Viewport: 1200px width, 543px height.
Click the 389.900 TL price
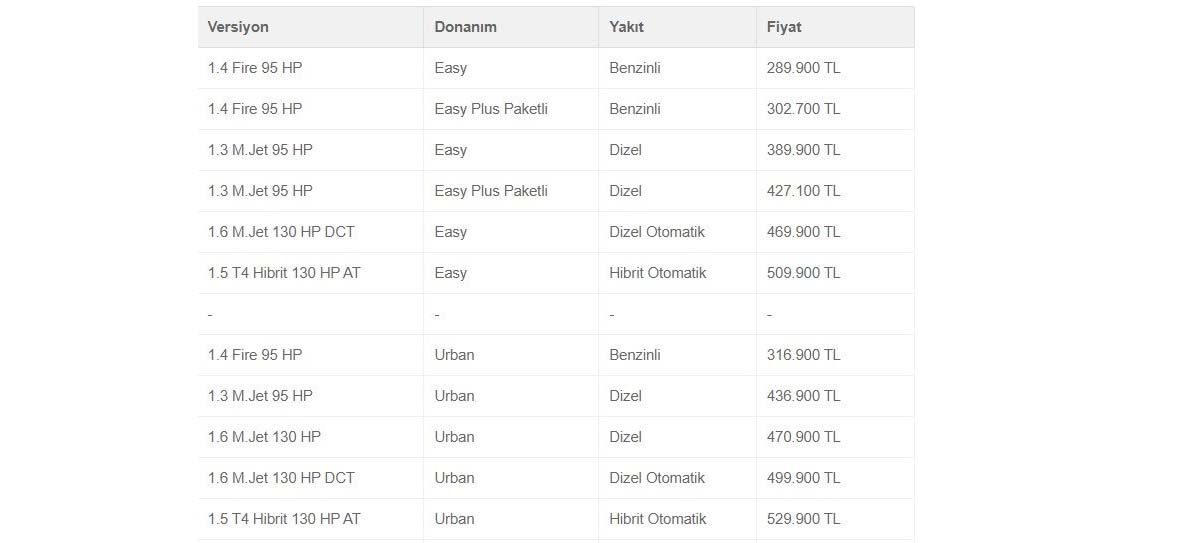click(x=803, y=150)
